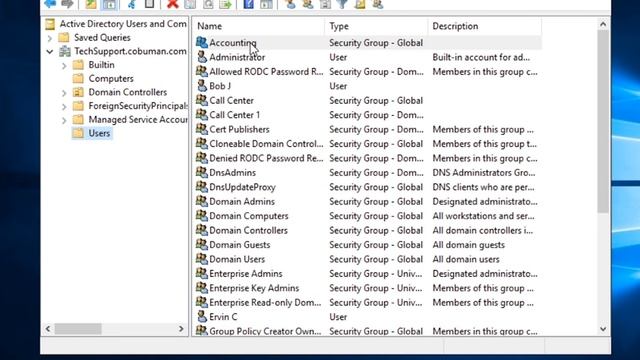The height and width of the screenshot is (360, 640).
Task: Select the DnsUpdateProxy group
Action: [242, 187]
